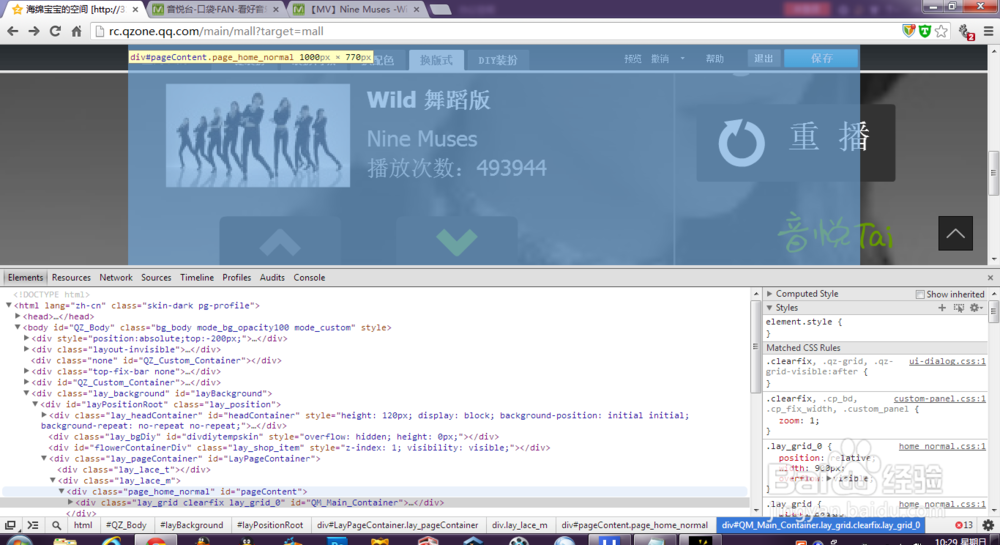
Task: Expand the Computed Style section
Action: (770, 294)
